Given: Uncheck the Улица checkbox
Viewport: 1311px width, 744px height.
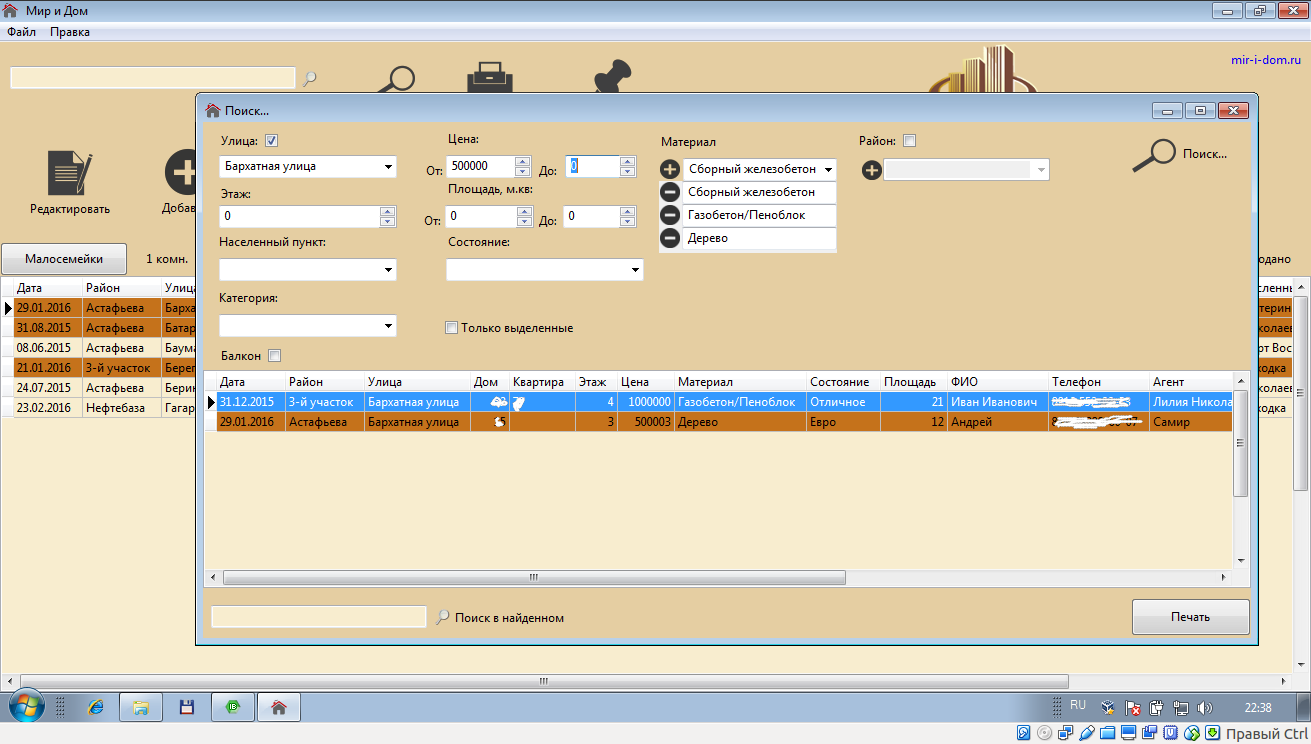Looking at the screenshot, I should pos(271,141).
